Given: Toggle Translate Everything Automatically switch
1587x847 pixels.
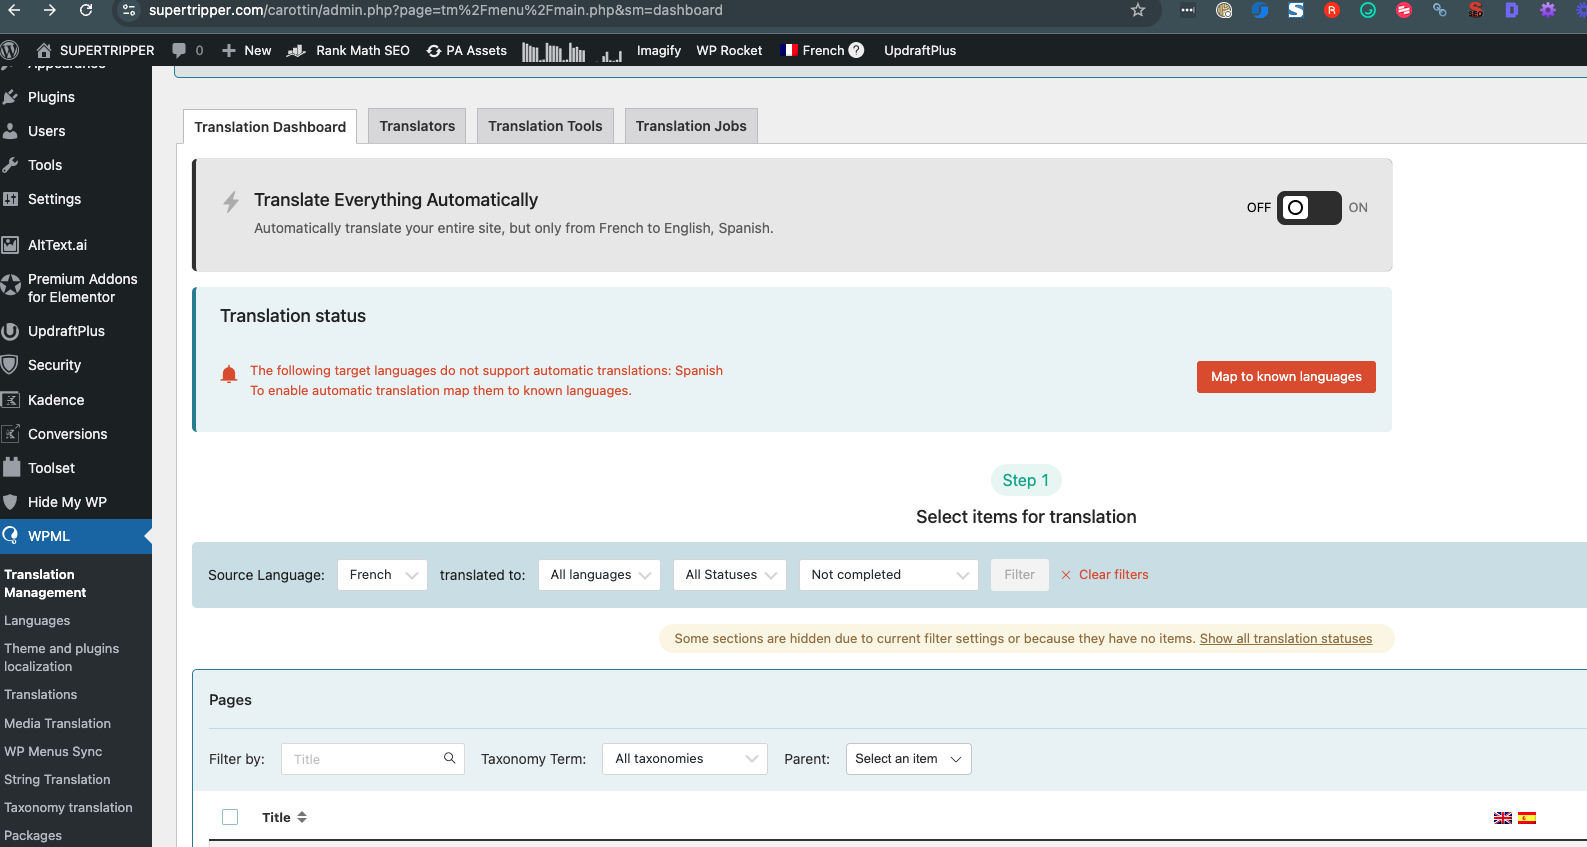Looking at the screenshot, I should [x=1309, y=208].
